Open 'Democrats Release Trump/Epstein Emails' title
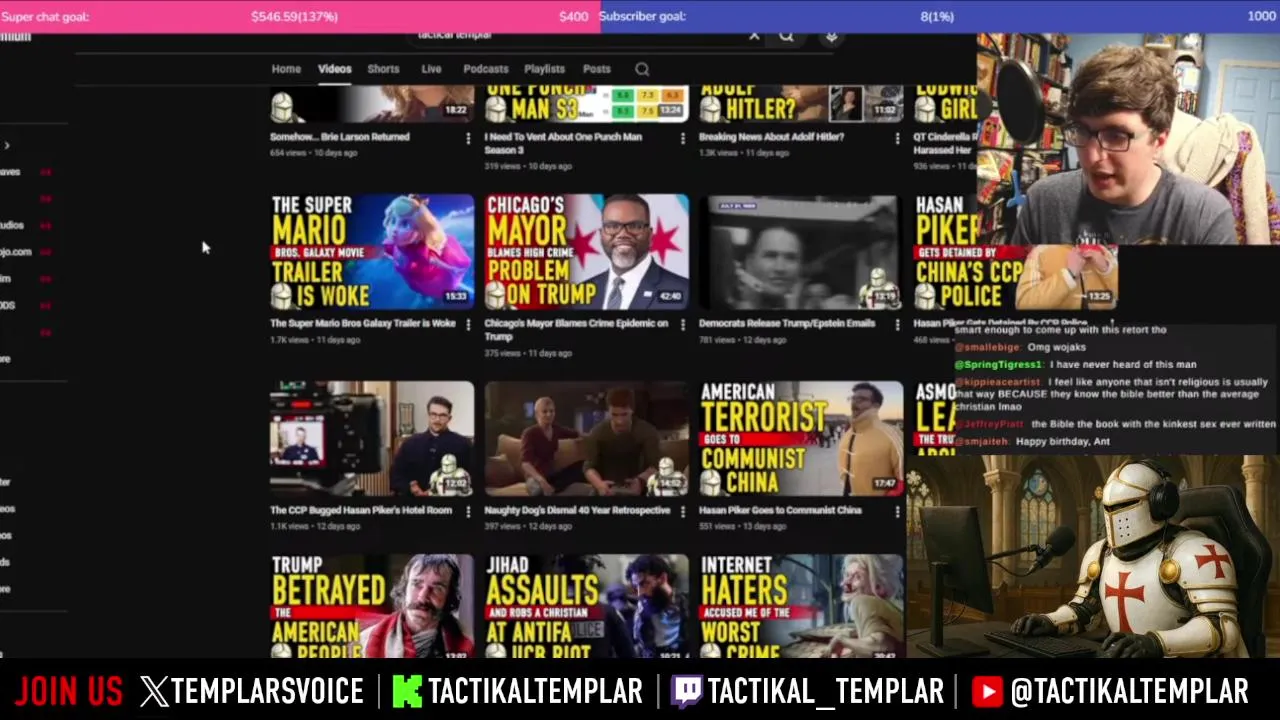Screen dimensions: 1280x720 pos(787,324)
